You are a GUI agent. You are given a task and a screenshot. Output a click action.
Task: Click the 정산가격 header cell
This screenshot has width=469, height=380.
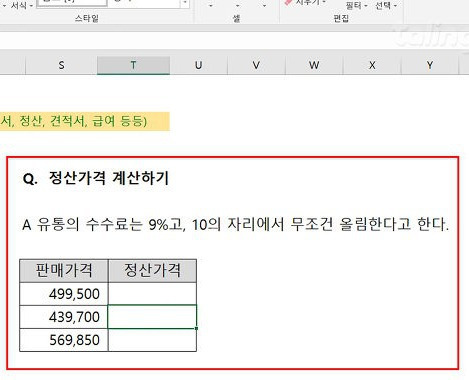152,271
